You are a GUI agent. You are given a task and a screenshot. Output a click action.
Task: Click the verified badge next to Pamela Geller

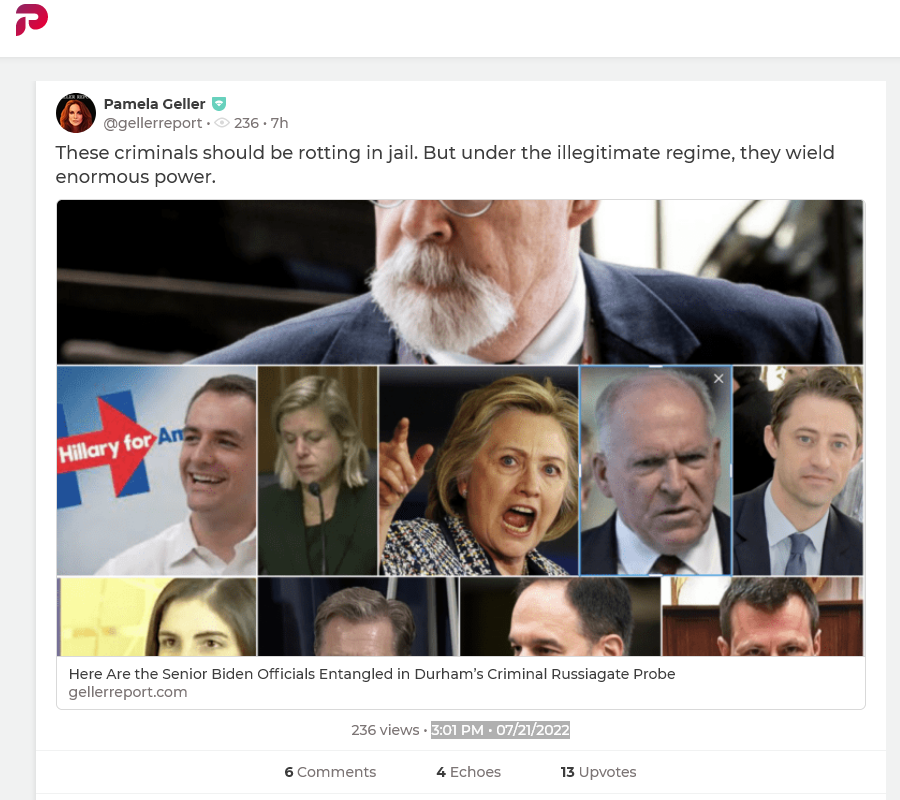219,104
